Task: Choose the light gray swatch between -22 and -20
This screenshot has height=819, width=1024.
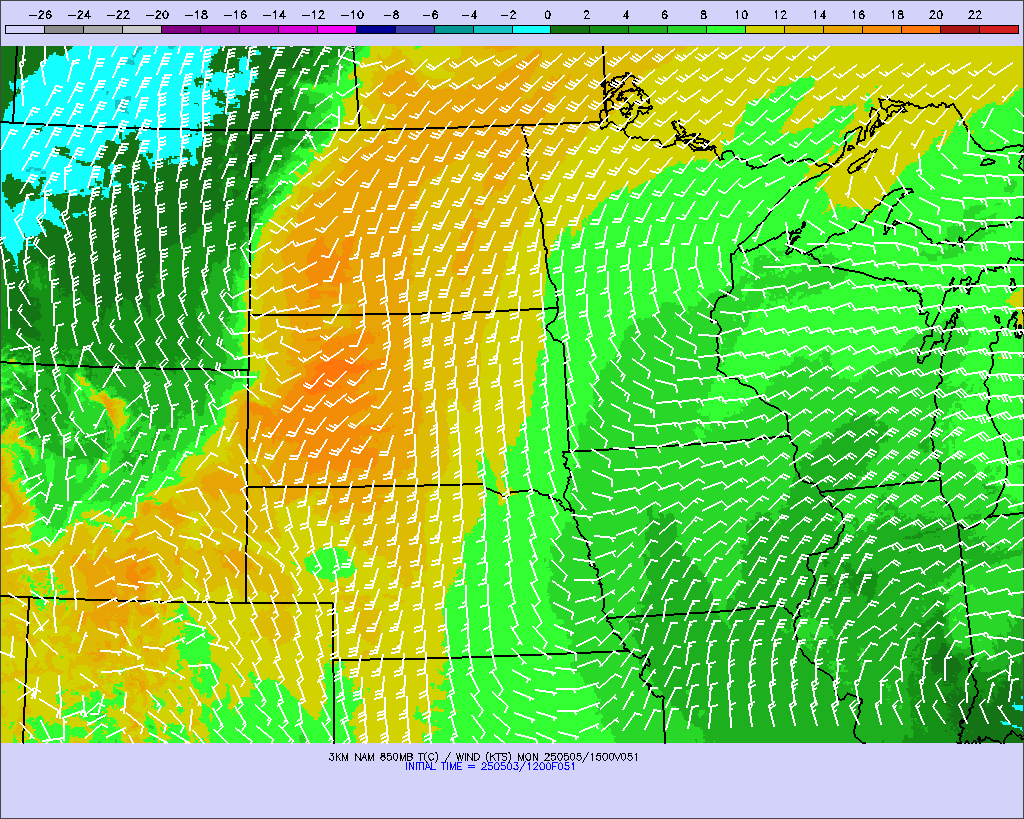Action: pos(142,29)
